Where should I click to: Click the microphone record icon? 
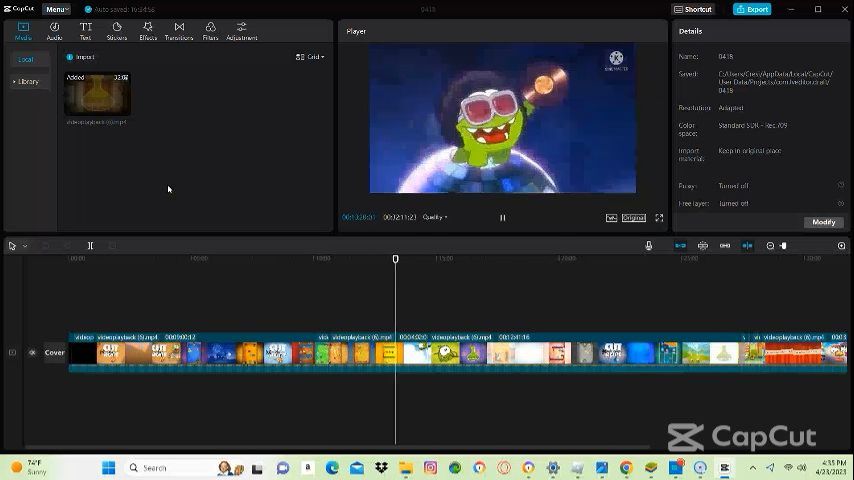[x=648, y=246]
